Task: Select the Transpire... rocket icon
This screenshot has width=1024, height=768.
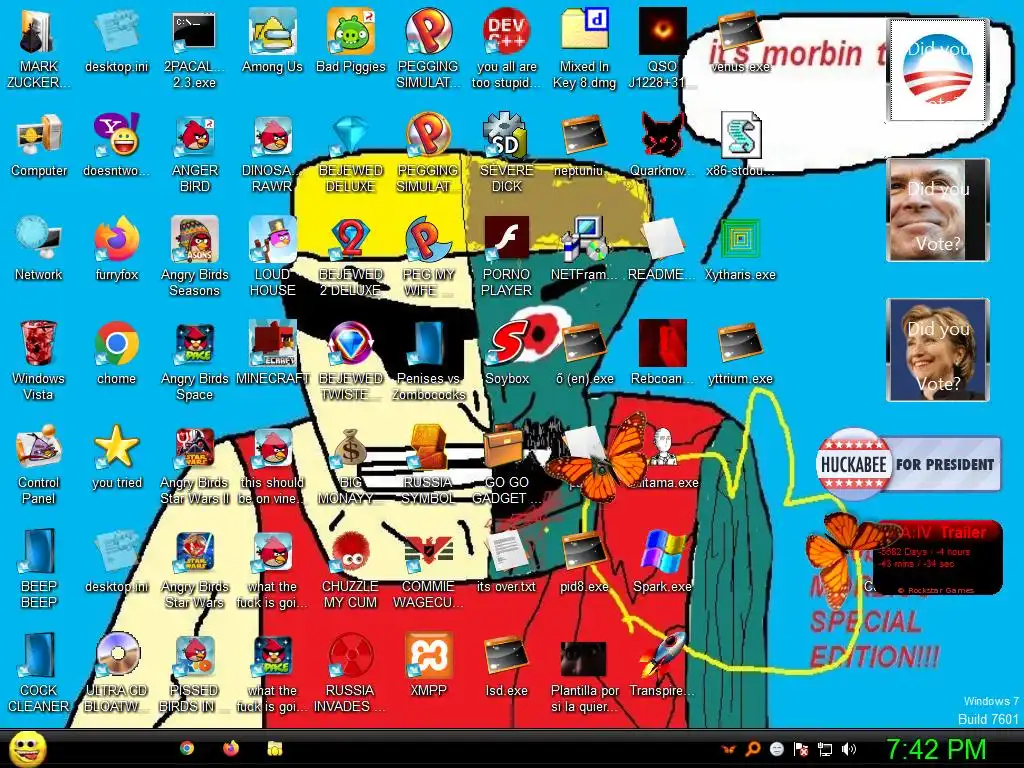Action: (x=662, y=664)
